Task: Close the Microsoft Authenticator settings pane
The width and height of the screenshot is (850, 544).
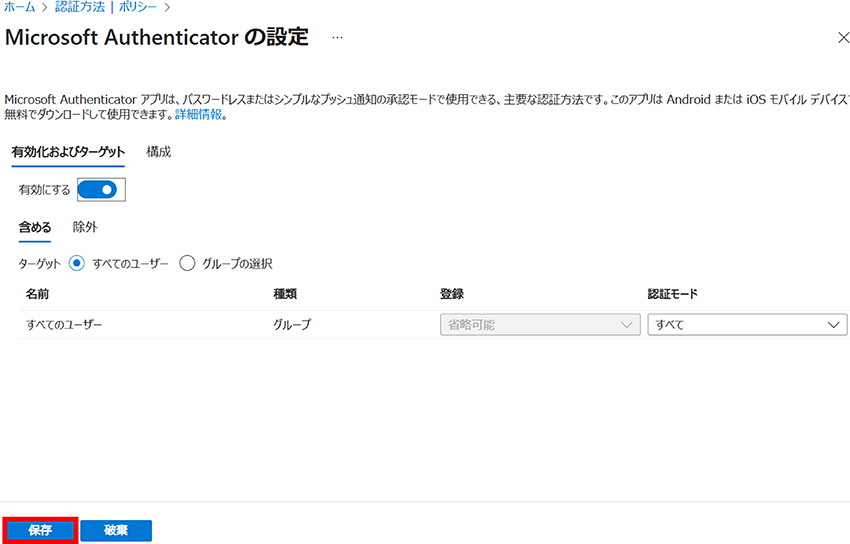Action: (843, 38)
